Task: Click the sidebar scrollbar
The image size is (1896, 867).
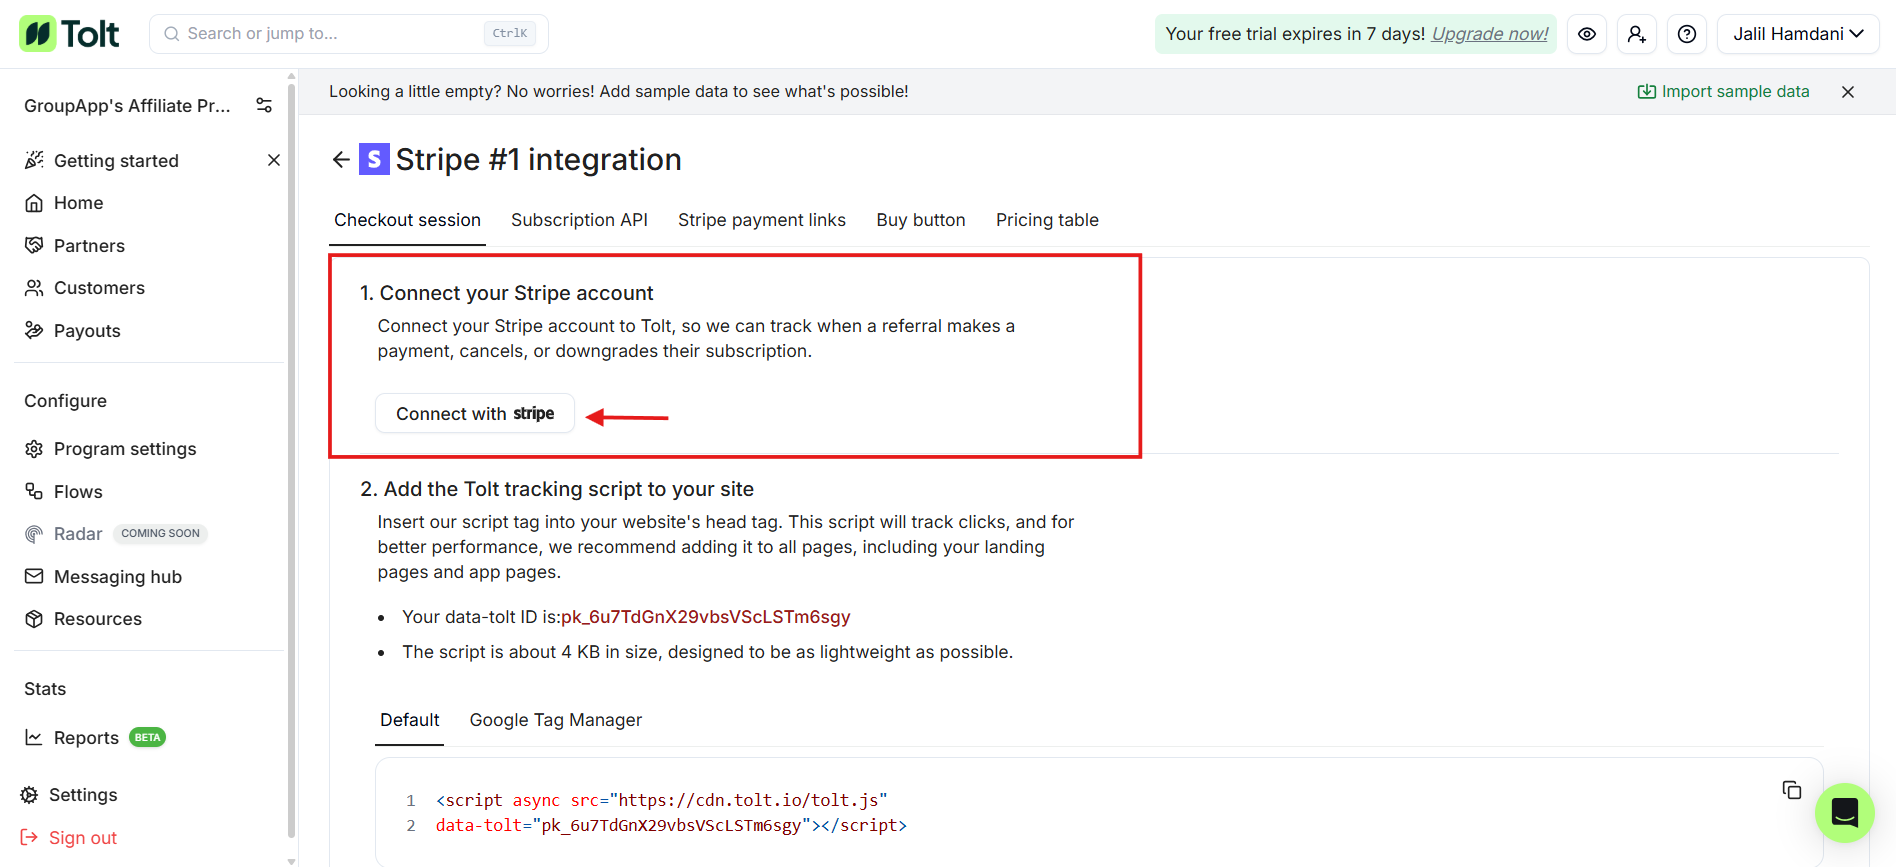Action: click(291, 460)
